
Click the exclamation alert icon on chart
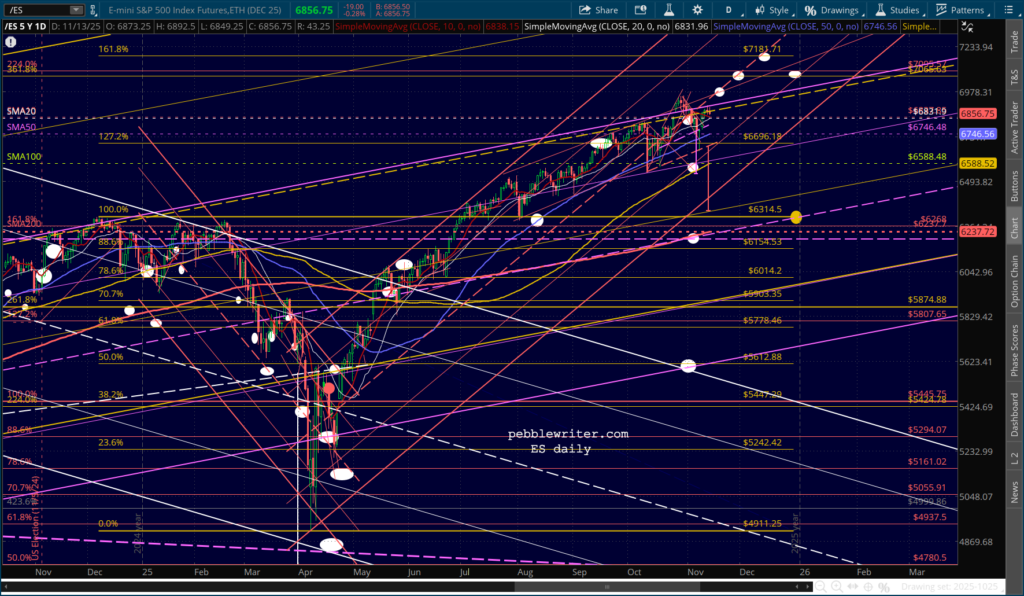click(10, 42)
